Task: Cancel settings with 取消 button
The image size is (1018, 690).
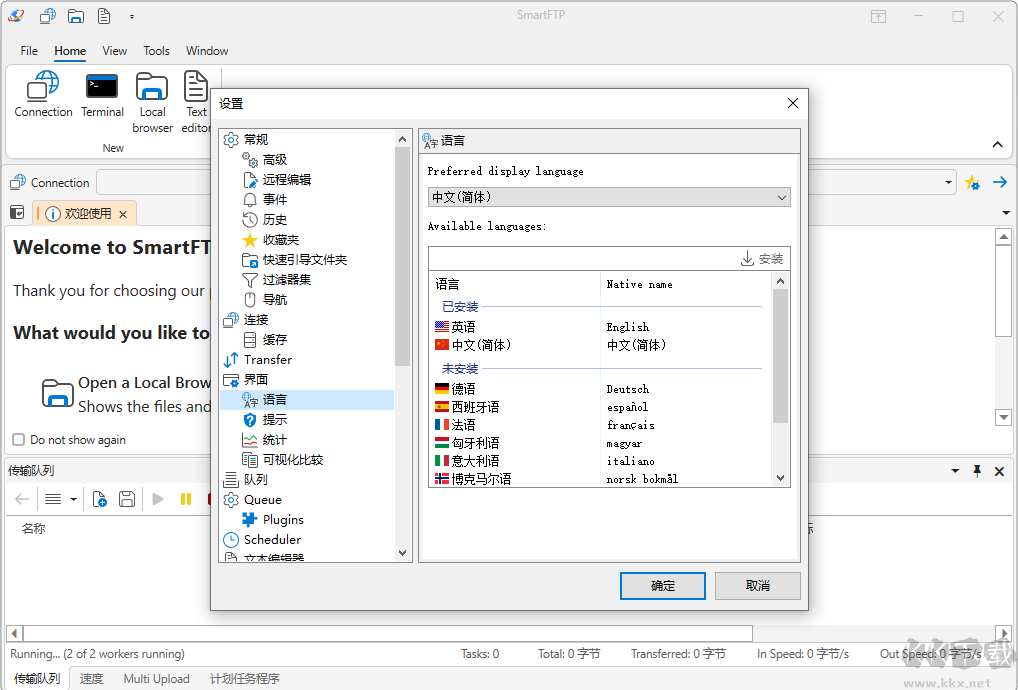Action: pos(758,586)
